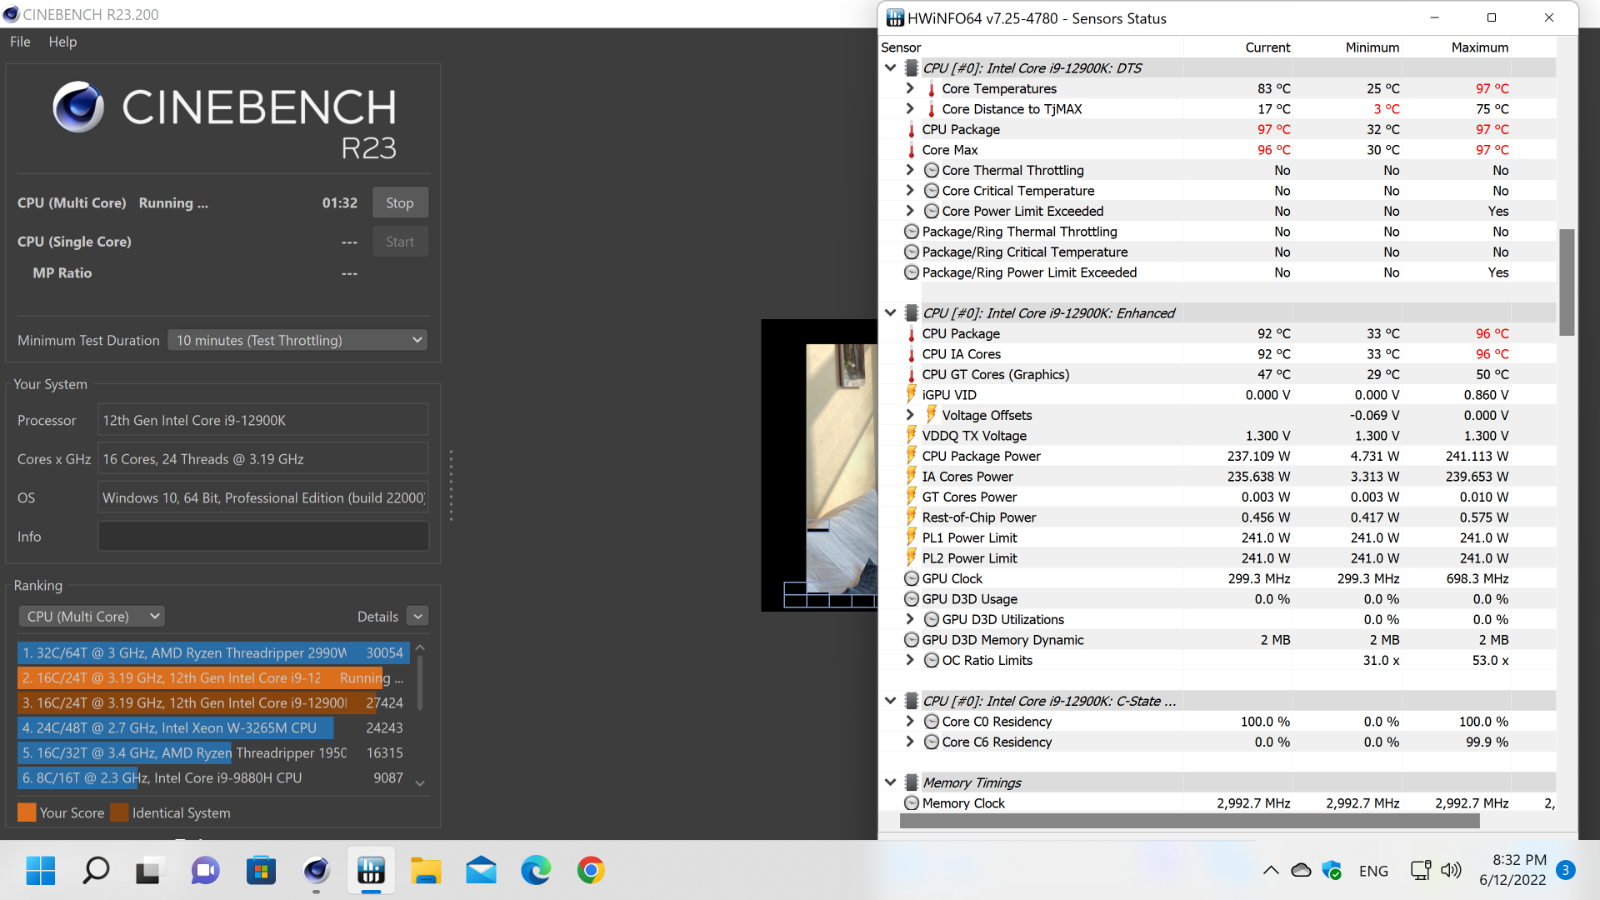Click Current column header

1267,47
